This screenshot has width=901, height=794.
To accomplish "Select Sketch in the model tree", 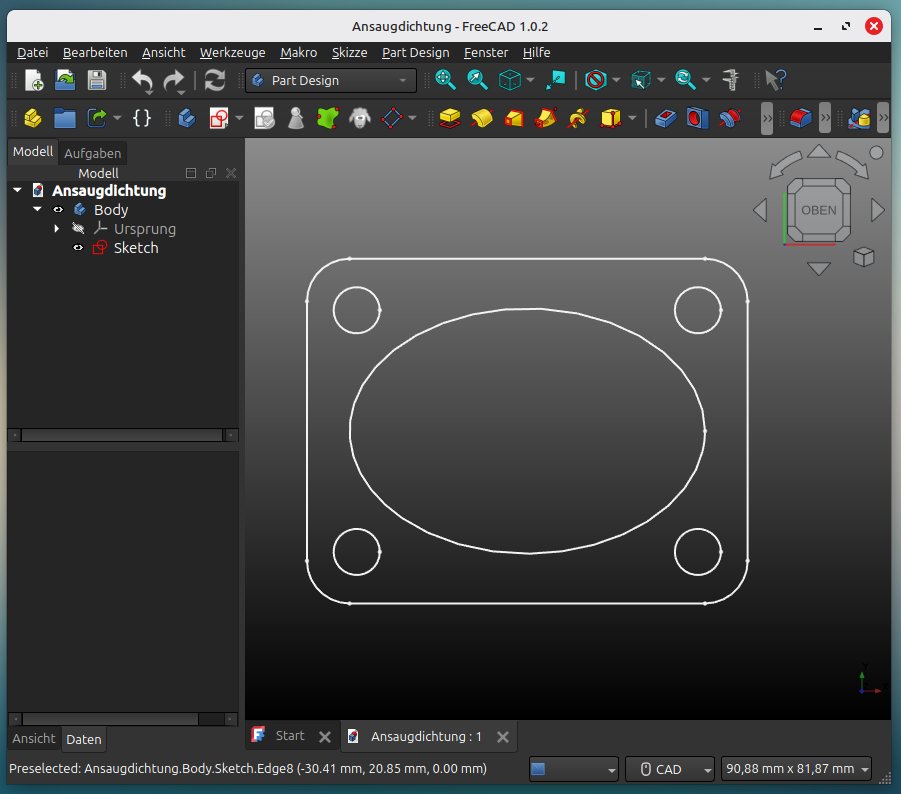I will [135, 247].
